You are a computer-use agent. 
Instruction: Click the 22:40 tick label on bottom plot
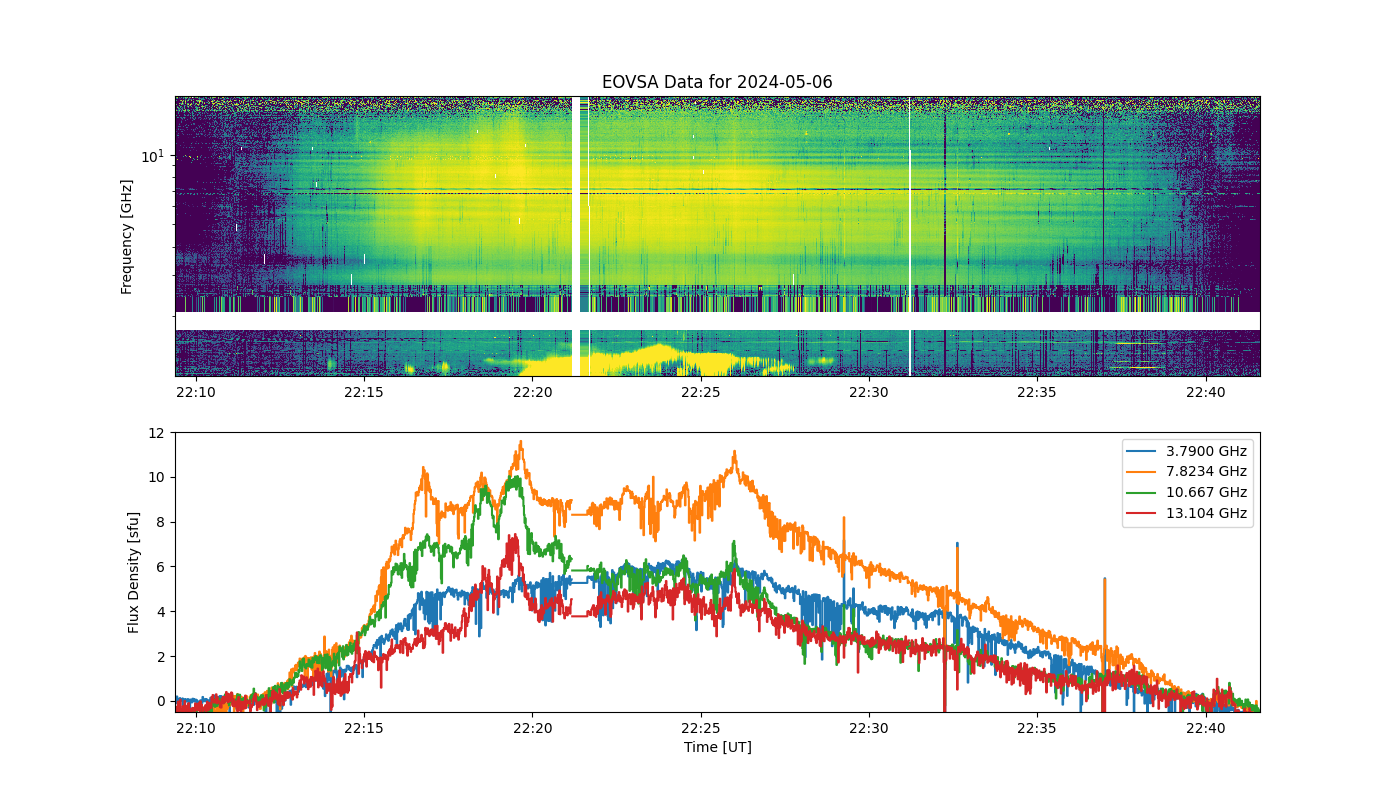pos(1205,729)
